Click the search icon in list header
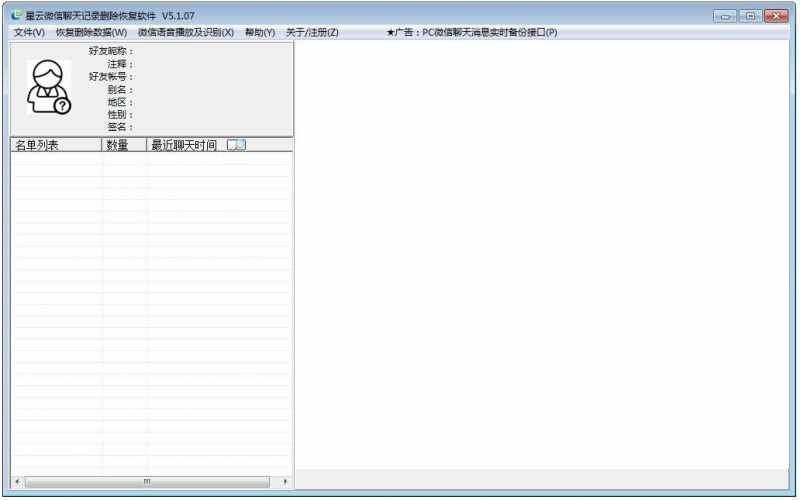Screen dimensions: 800x500 [x=236, y=145]
